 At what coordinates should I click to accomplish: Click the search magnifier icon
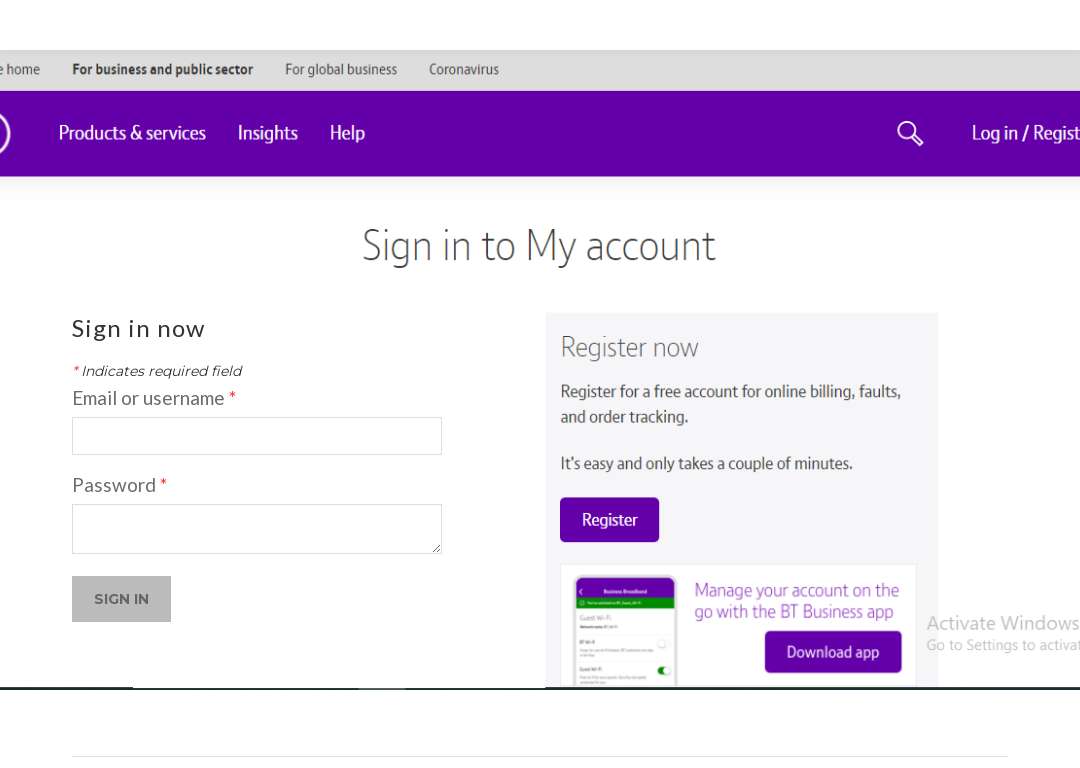click(x=909, y=133)
